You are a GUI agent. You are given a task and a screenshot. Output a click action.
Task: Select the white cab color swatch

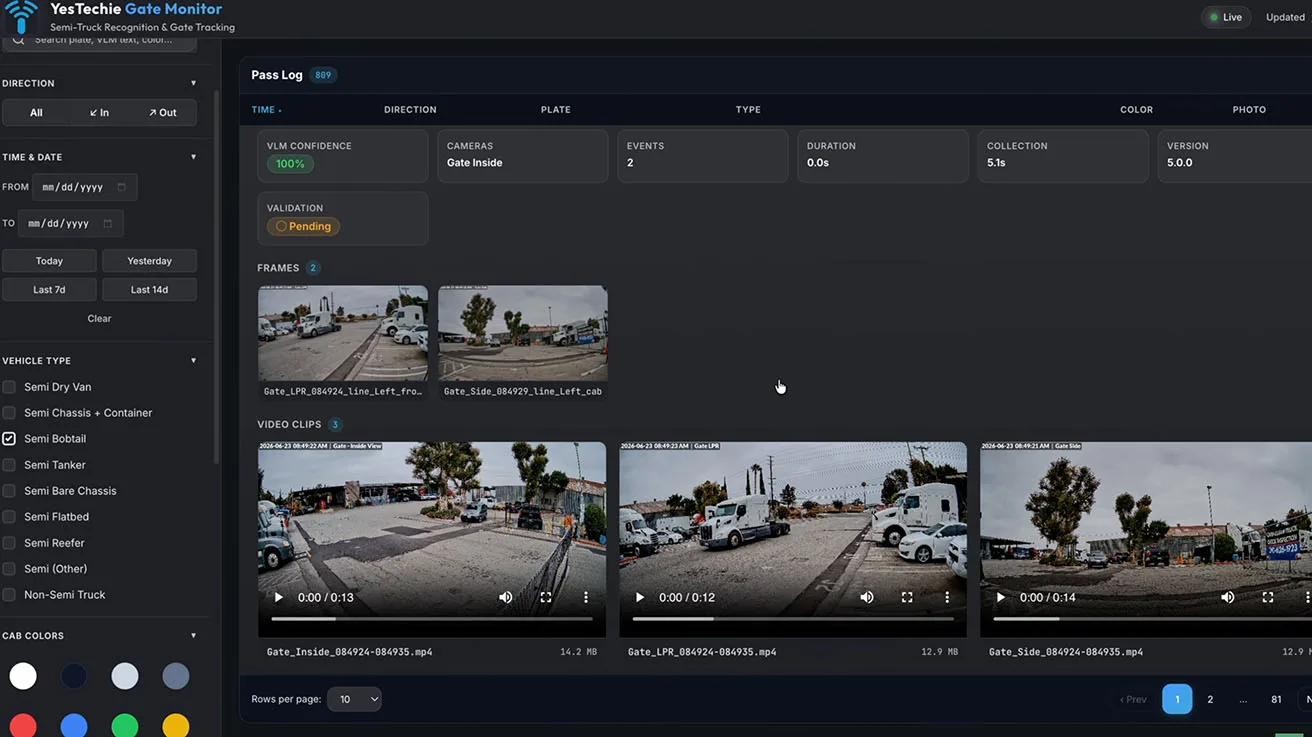pyautogui.click(x=23, y=676)
